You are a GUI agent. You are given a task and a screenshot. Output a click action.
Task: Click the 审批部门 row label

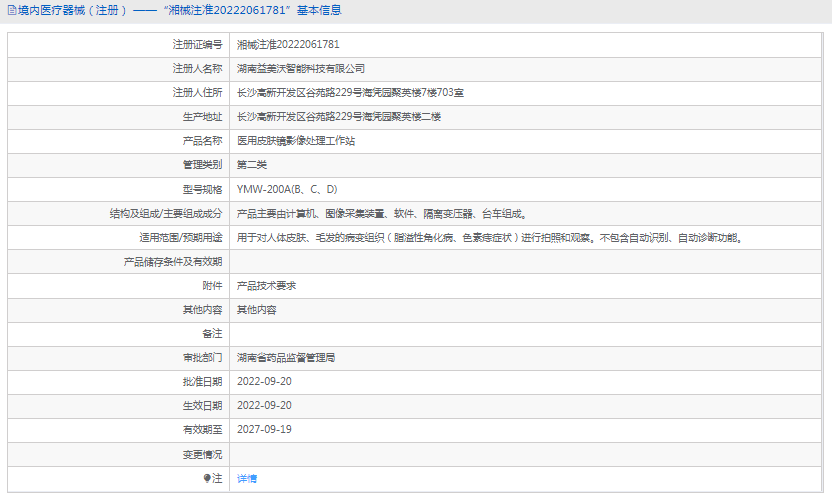203,358
